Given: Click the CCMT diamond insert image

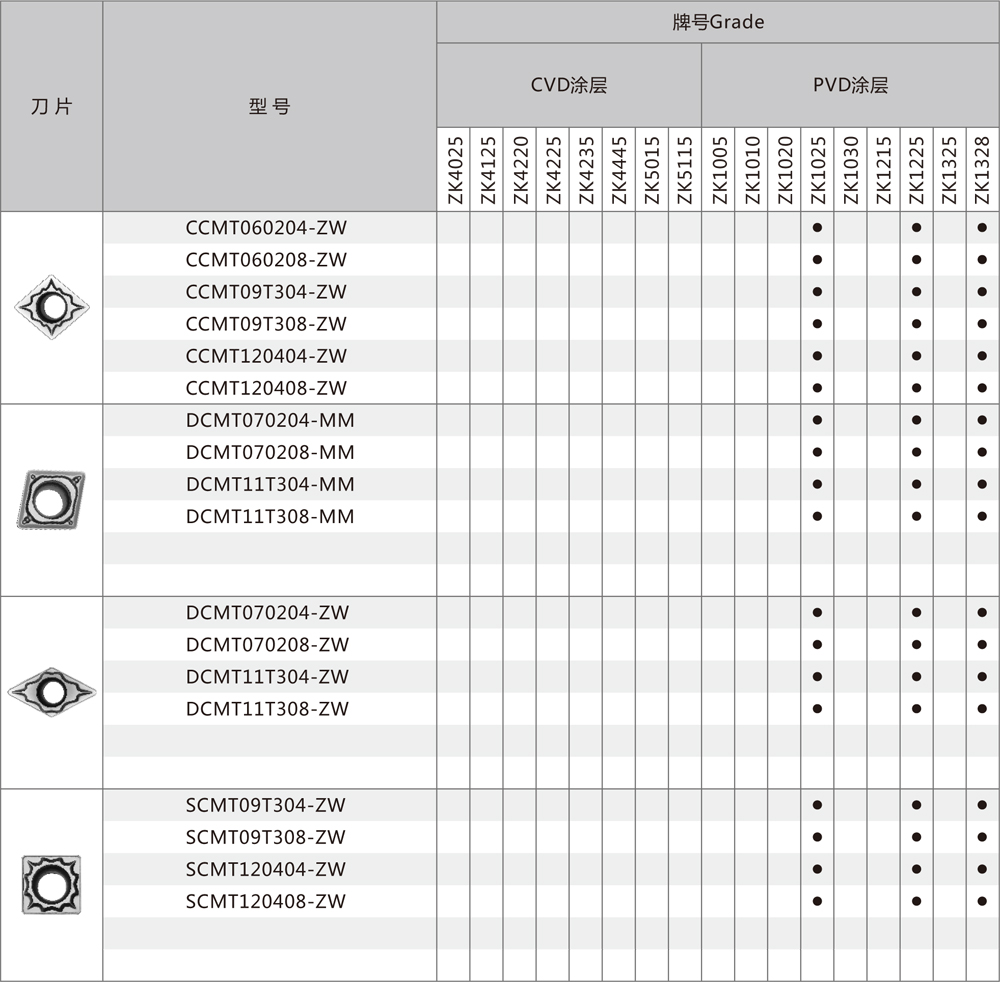Looking at the screenshot, I should point(52,306).
